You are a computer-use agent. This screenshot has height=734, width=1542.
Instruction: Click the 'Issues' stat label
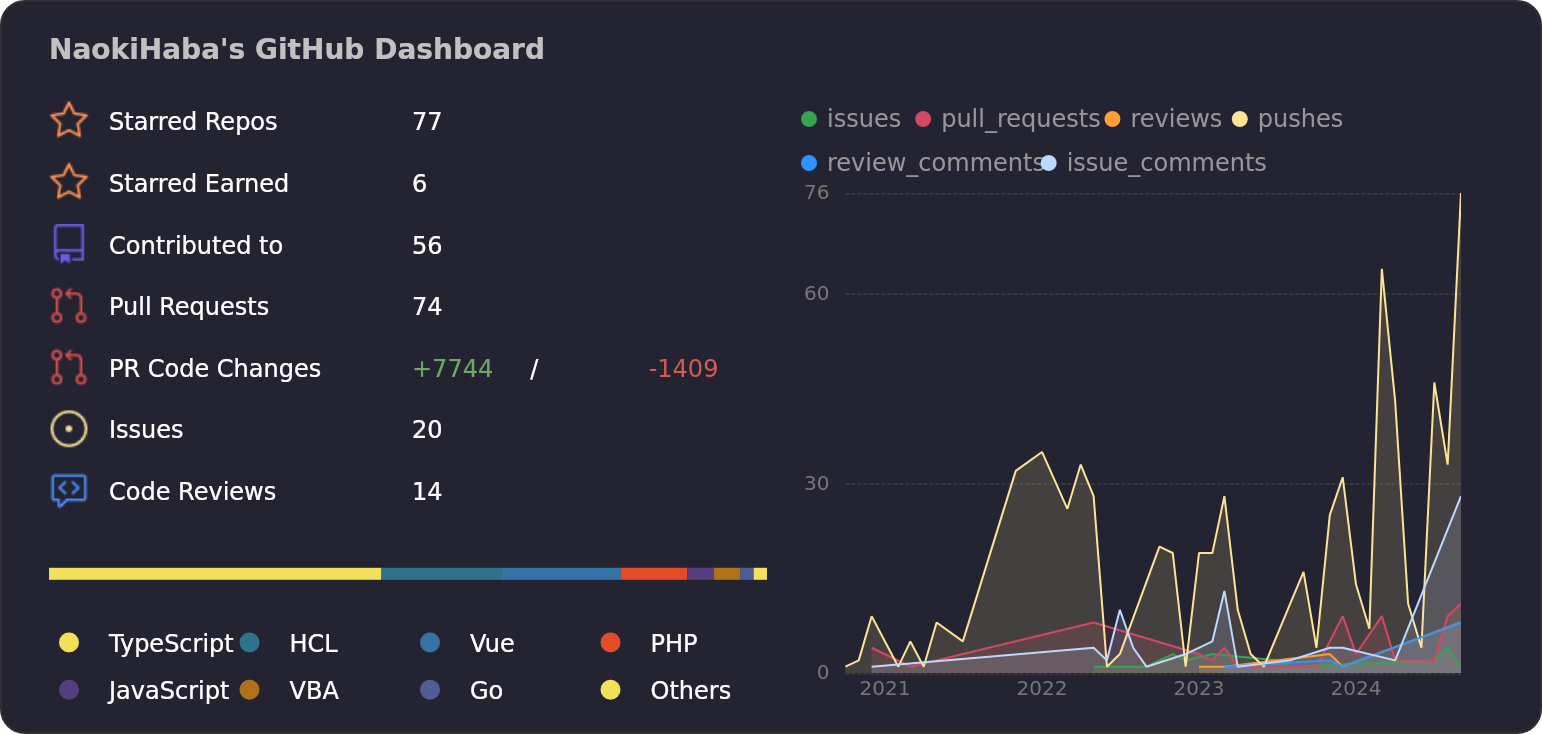(146, 430)
